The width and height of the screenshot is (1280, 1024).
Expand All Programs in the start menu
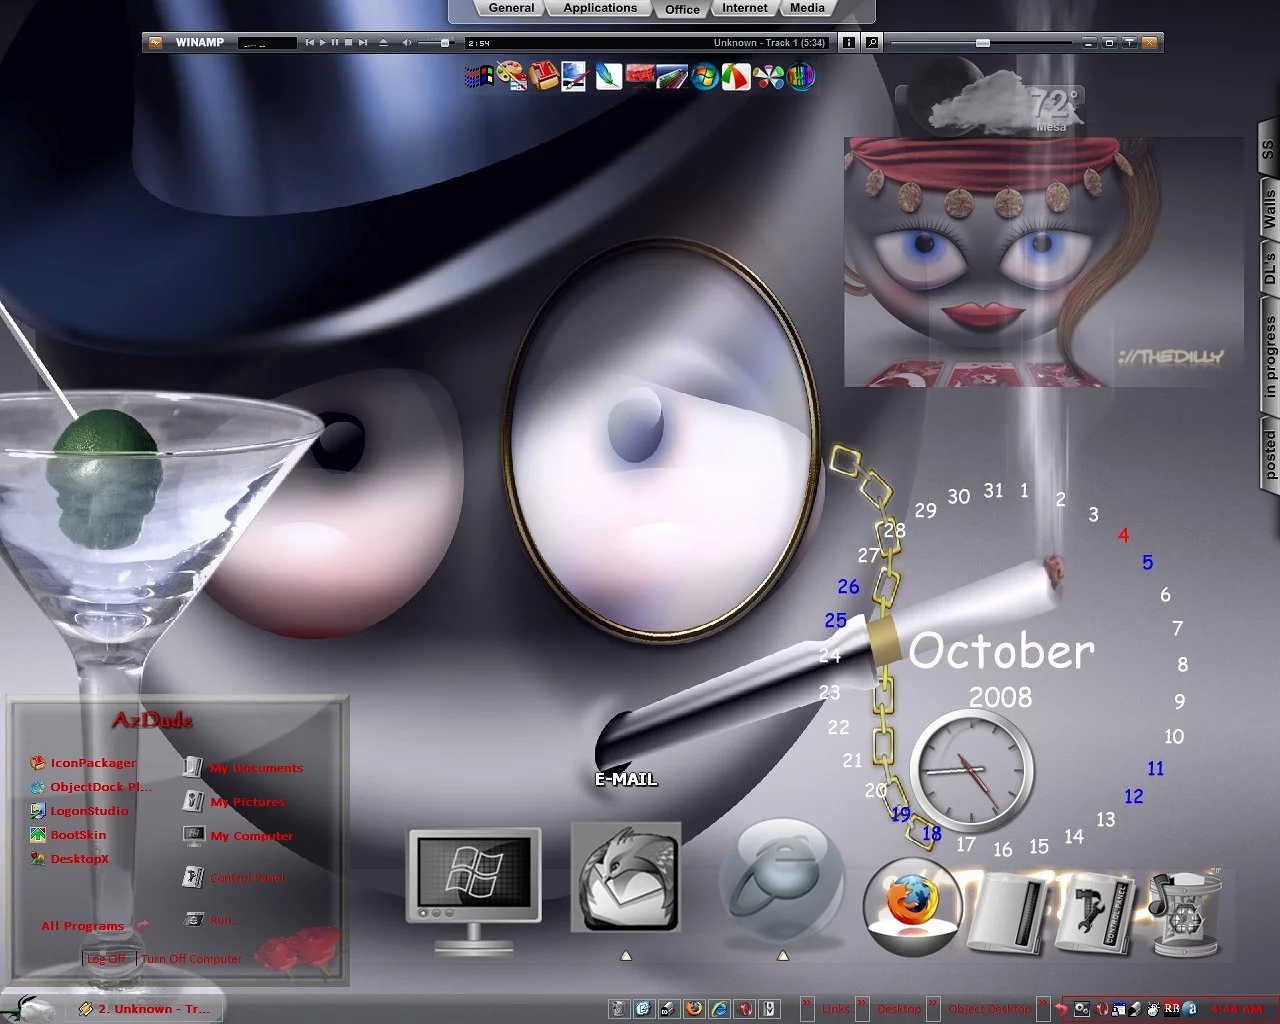[x=82, y=926]
